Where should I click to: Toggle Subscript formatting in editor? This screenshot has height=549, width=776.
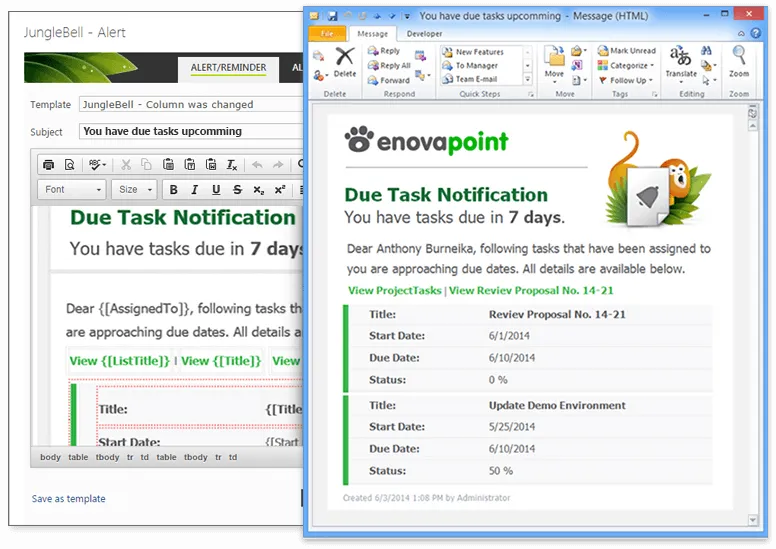(258, 190)
